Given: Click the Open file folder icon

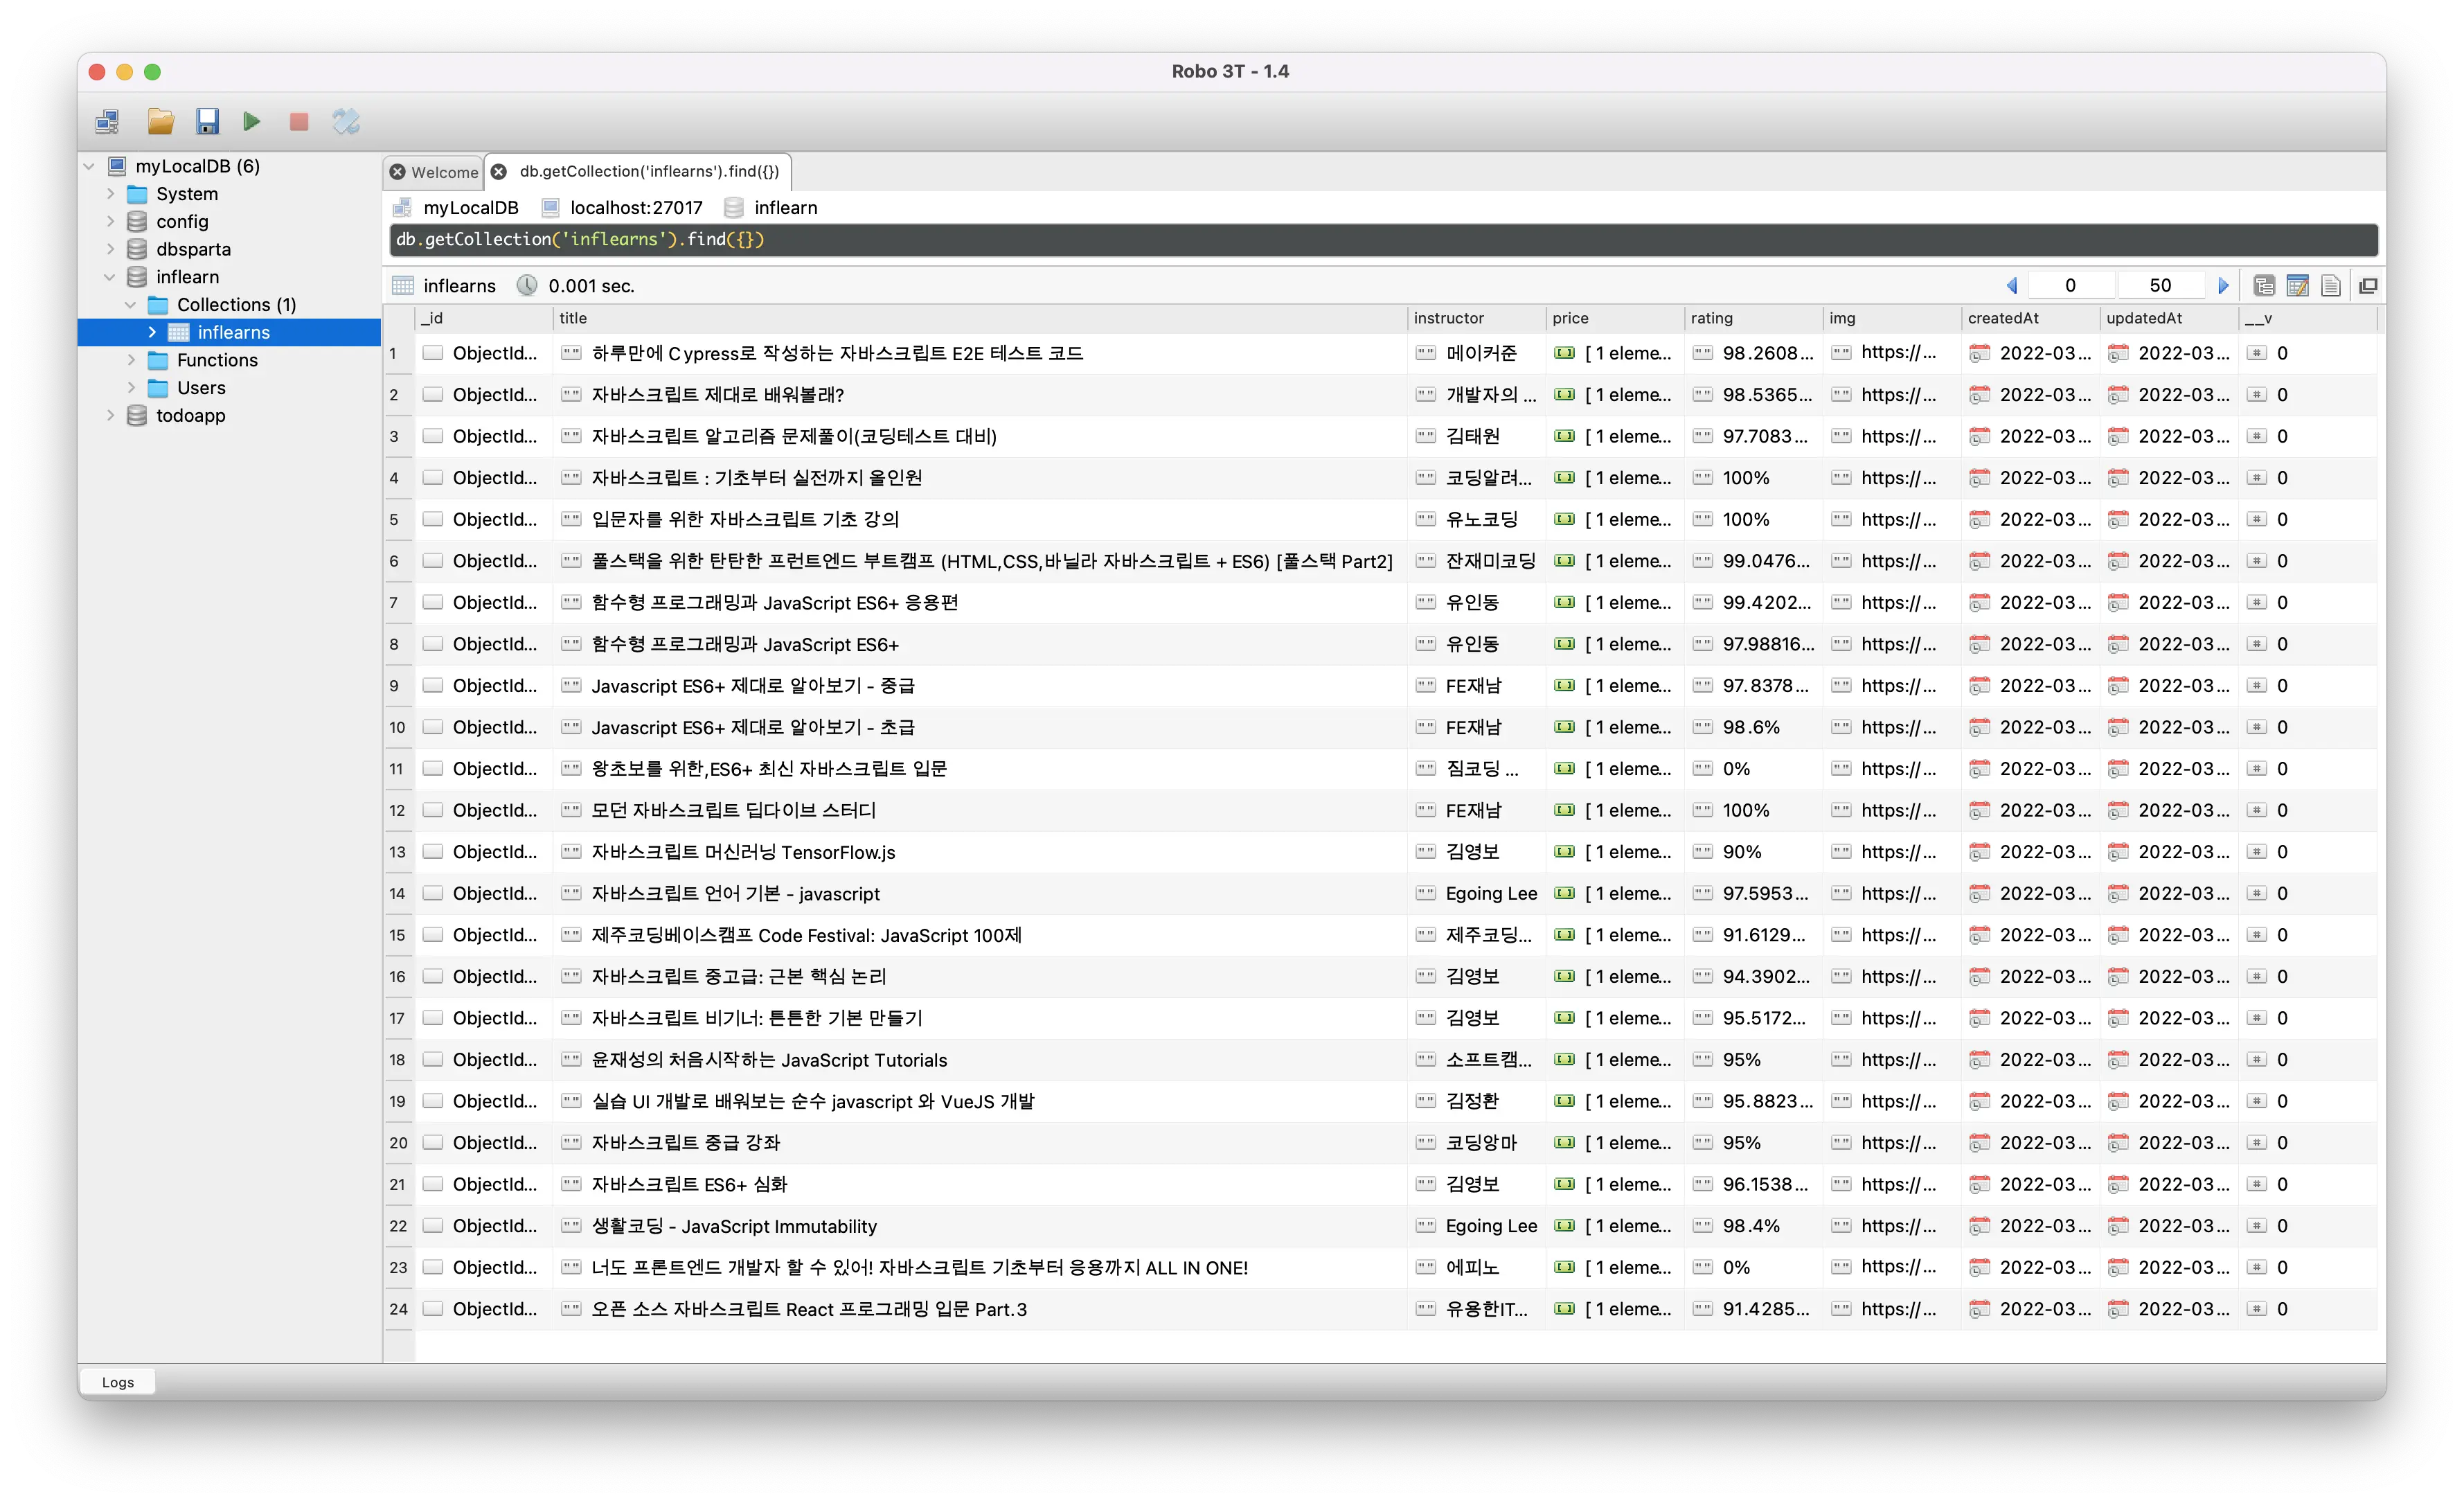Looking at the screenshot, I should pos(161,122).
